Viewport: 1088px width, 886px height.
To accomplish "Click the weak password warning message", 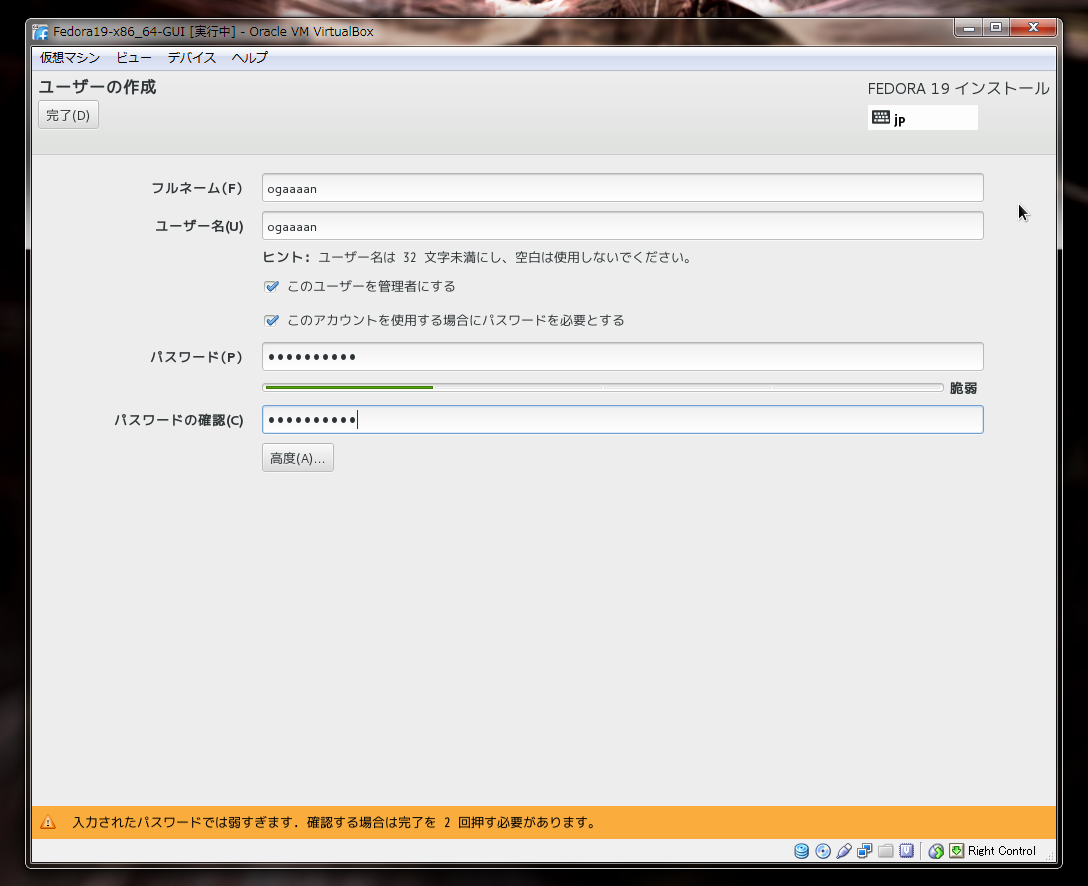I will tap(334, 822).
